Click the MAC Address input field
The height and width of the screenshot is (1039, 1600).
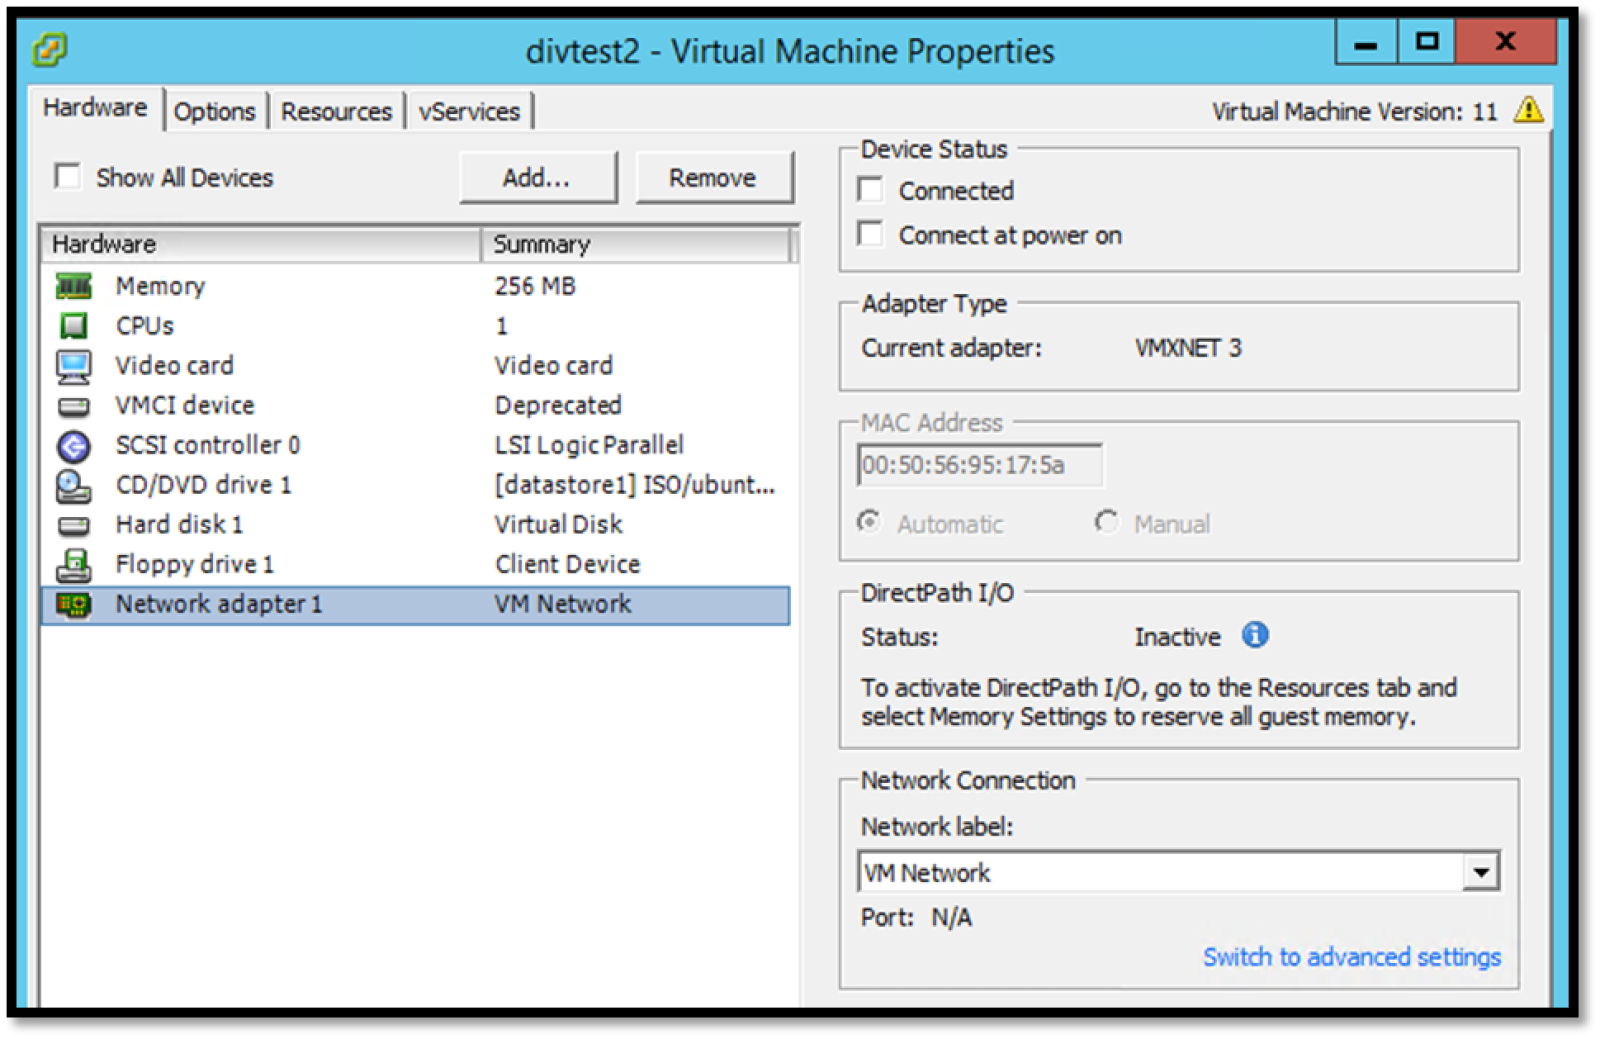pos(979,465)
